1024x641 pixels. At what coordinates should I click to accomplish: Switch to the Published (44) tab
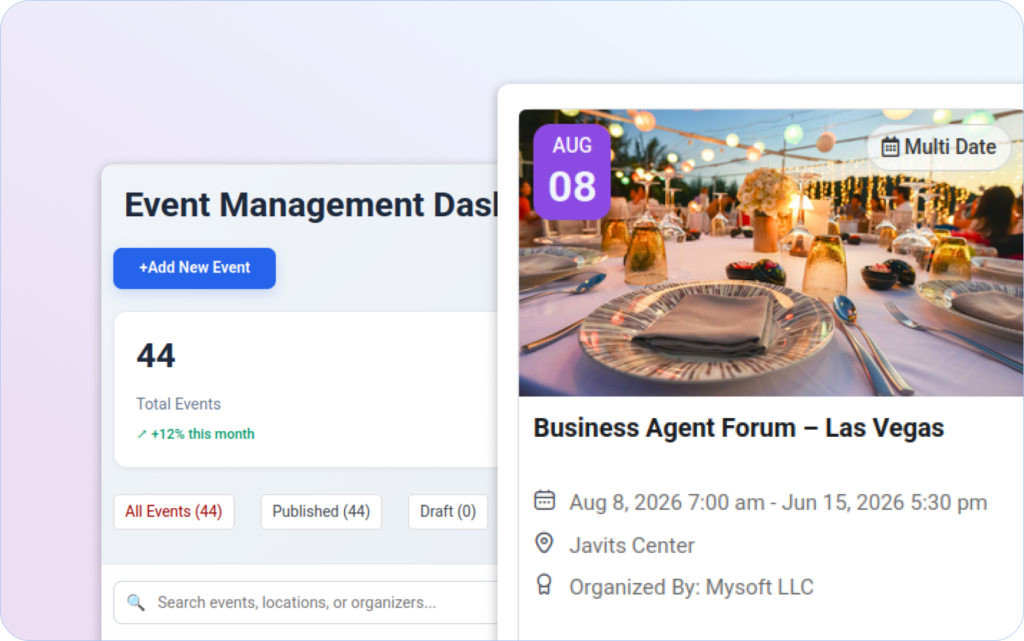[321, 511]
